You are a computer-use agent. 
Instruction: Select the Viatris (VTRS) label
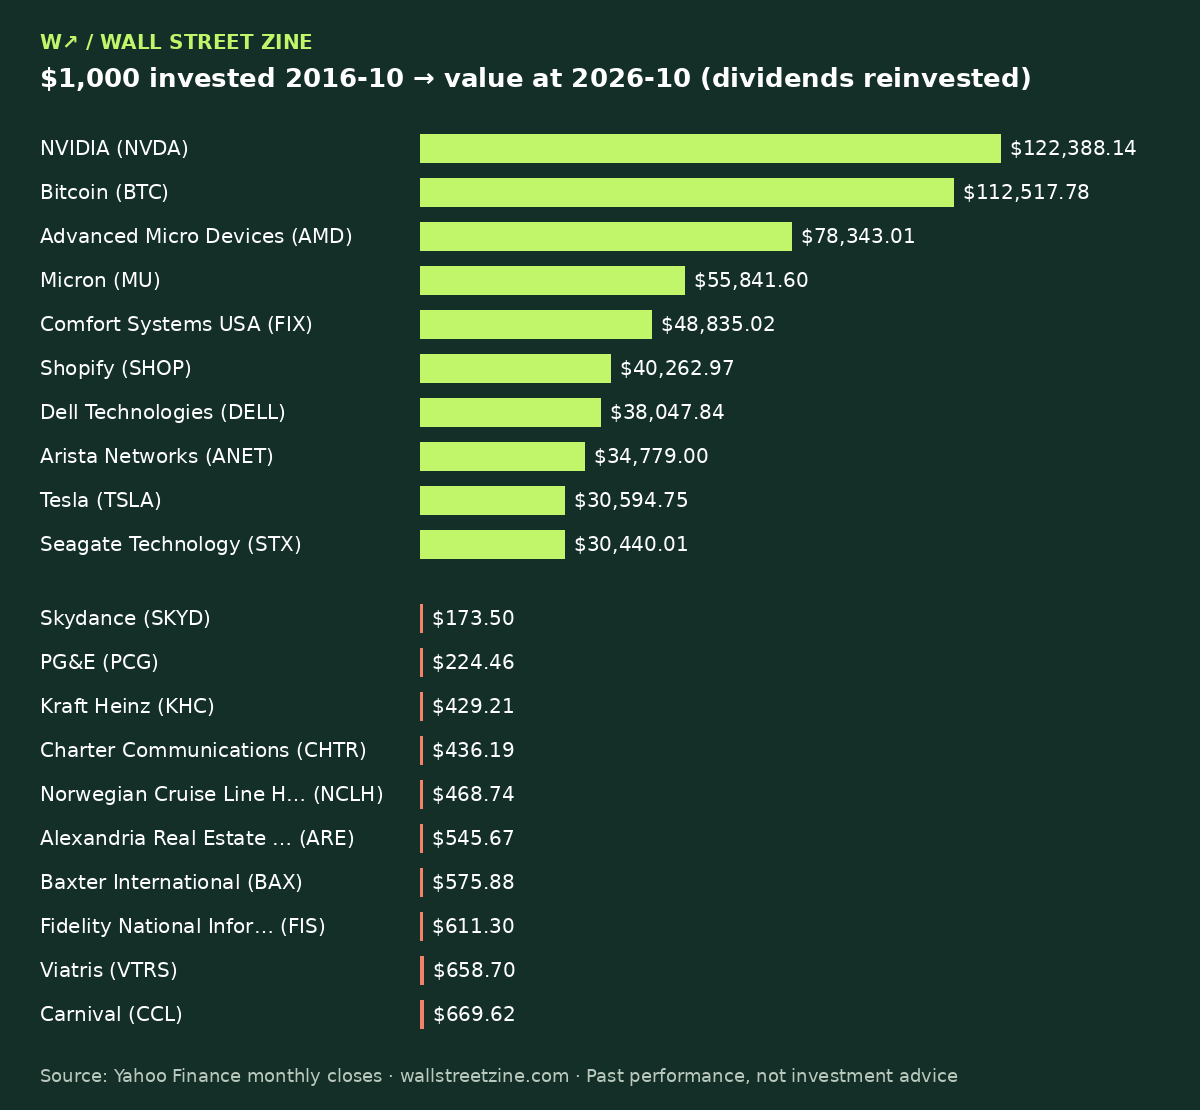point(109,971)
